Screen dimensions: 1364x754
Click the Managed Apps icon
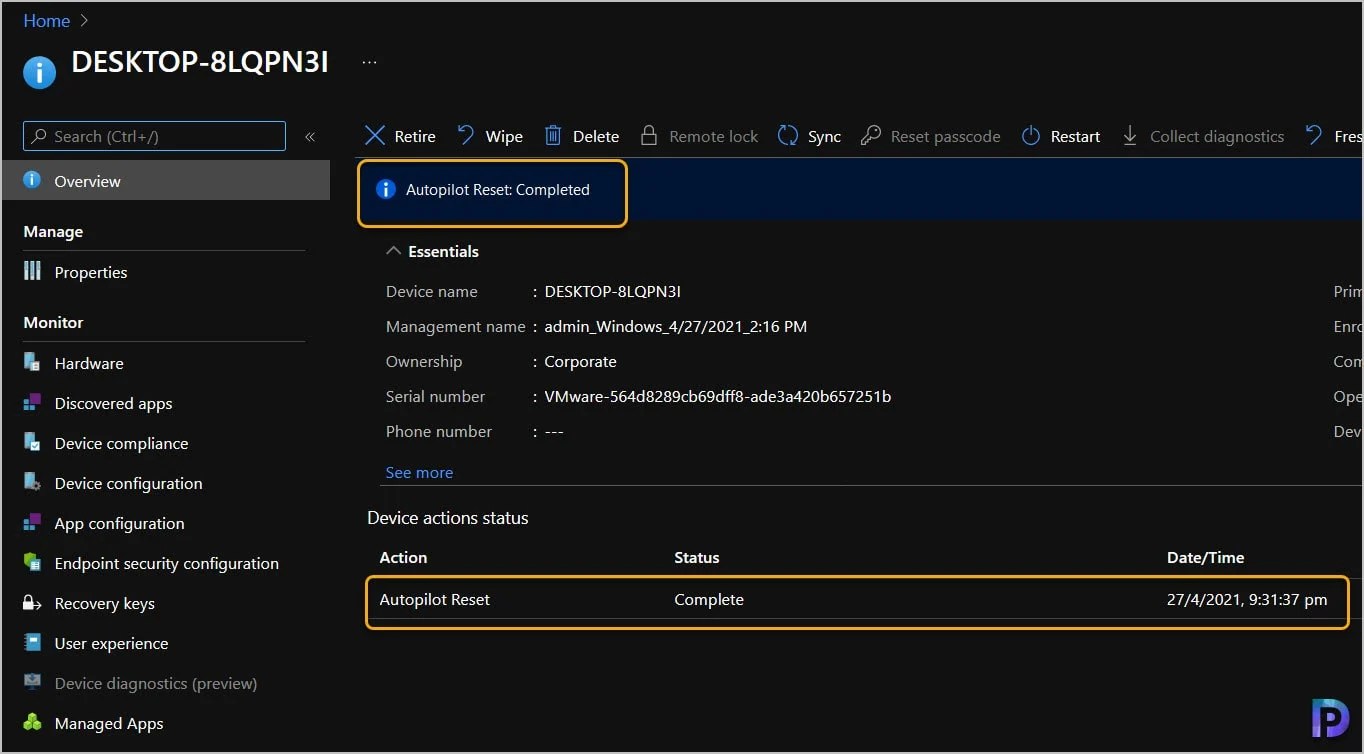click(33, 723)
